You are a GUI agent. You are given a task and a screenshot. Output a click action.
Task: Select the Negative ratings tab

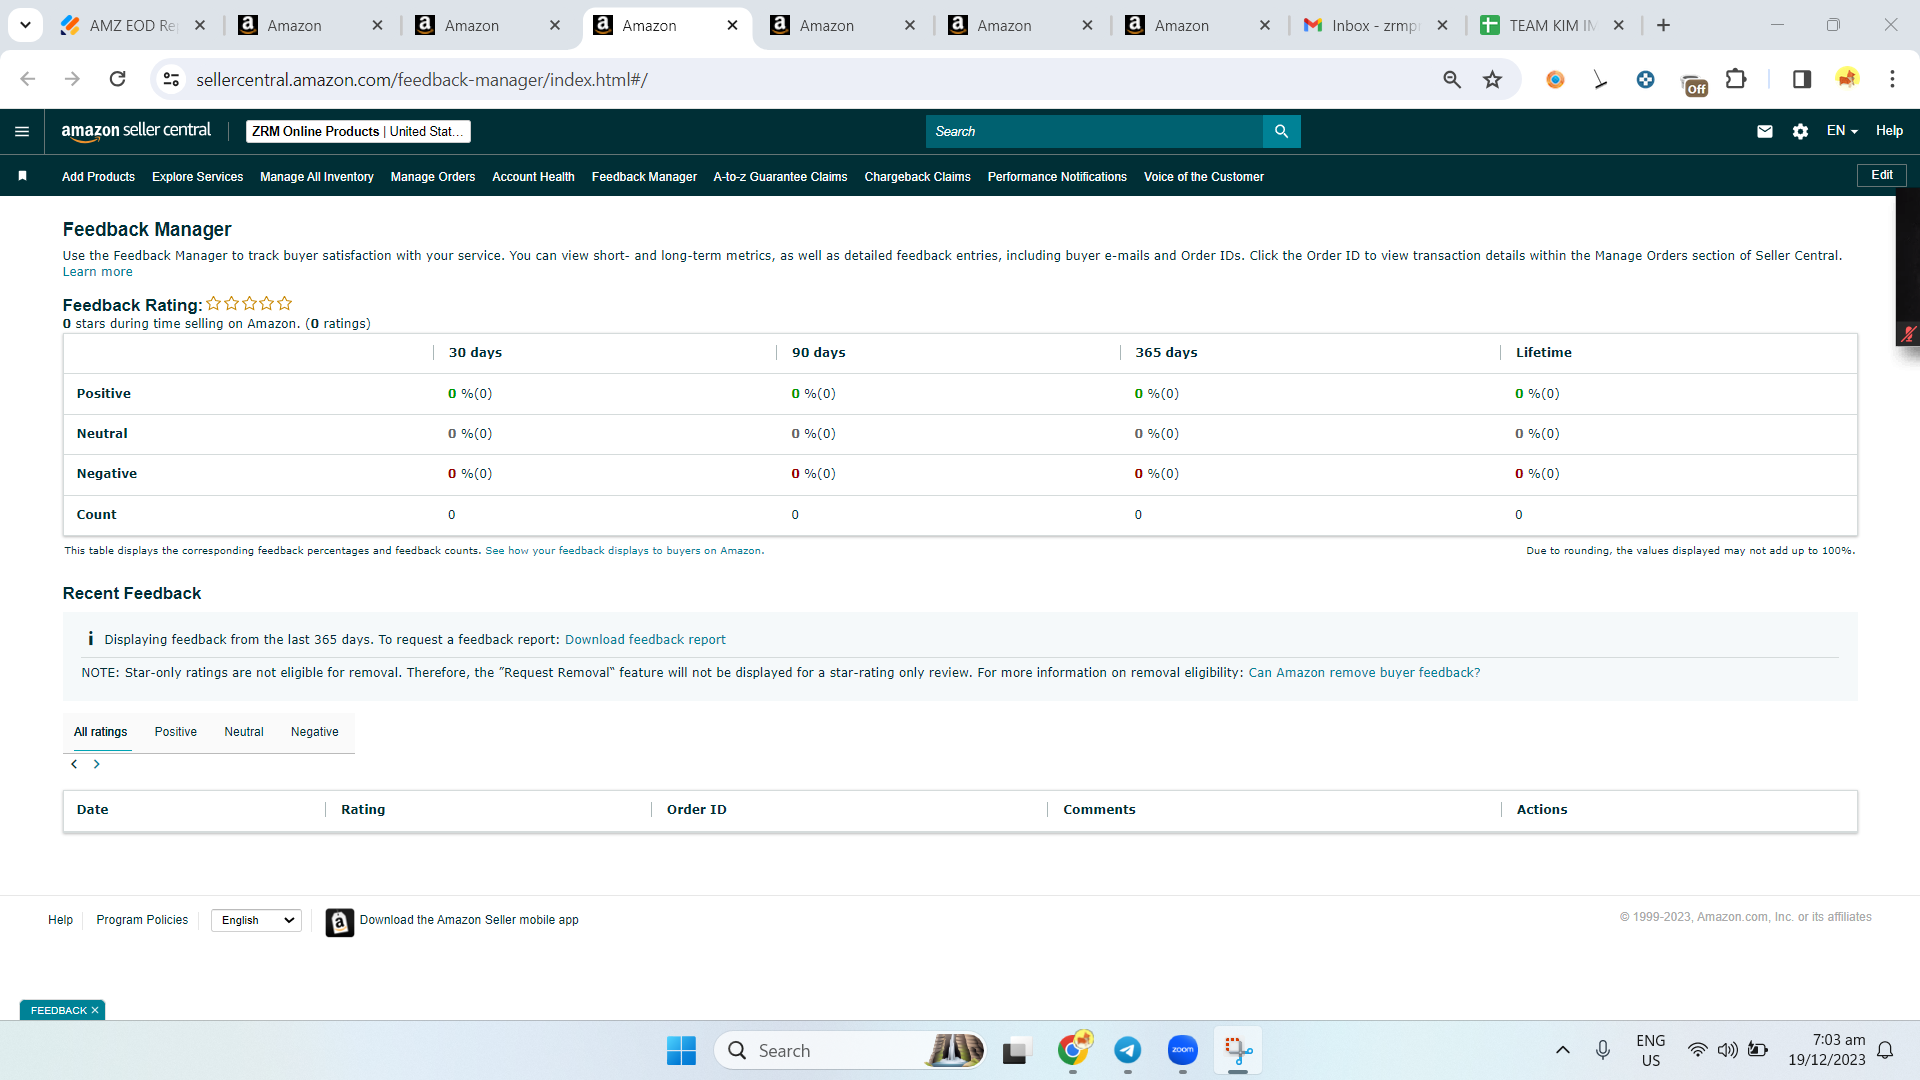tap(315, 732)
